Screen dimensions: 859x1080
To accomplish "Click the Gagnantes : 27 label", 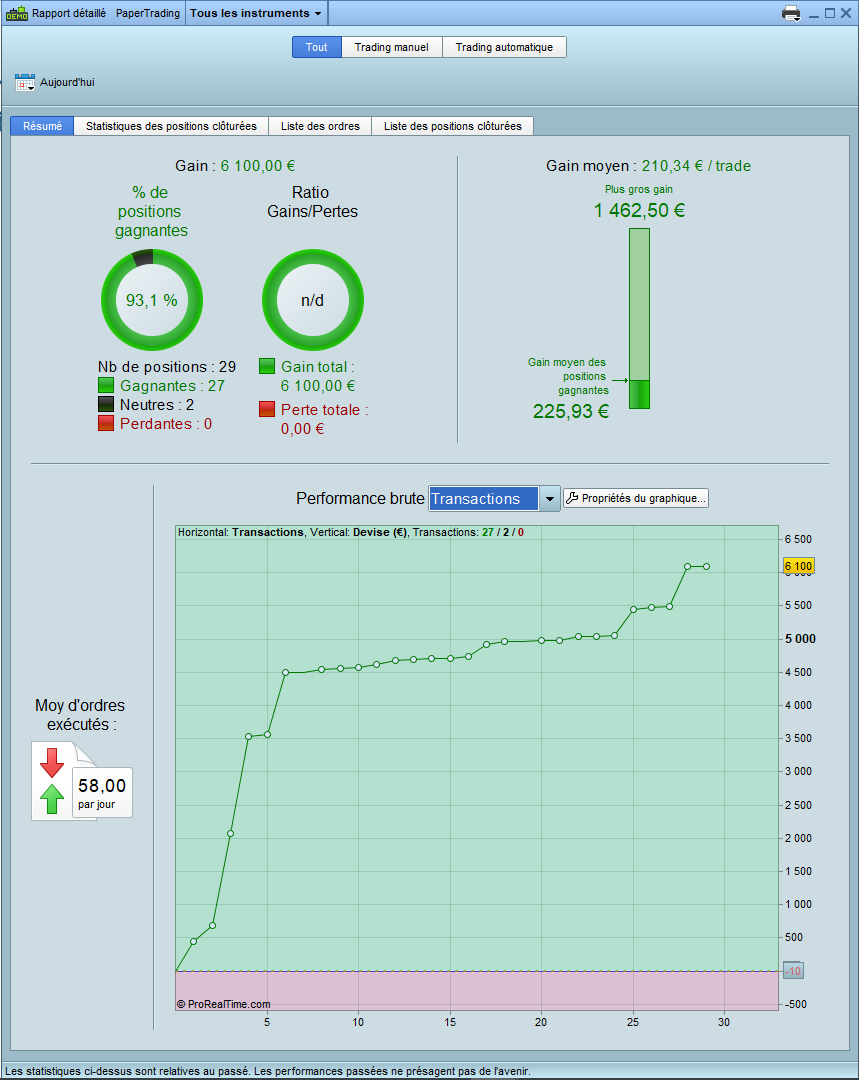I will (172, 386).
